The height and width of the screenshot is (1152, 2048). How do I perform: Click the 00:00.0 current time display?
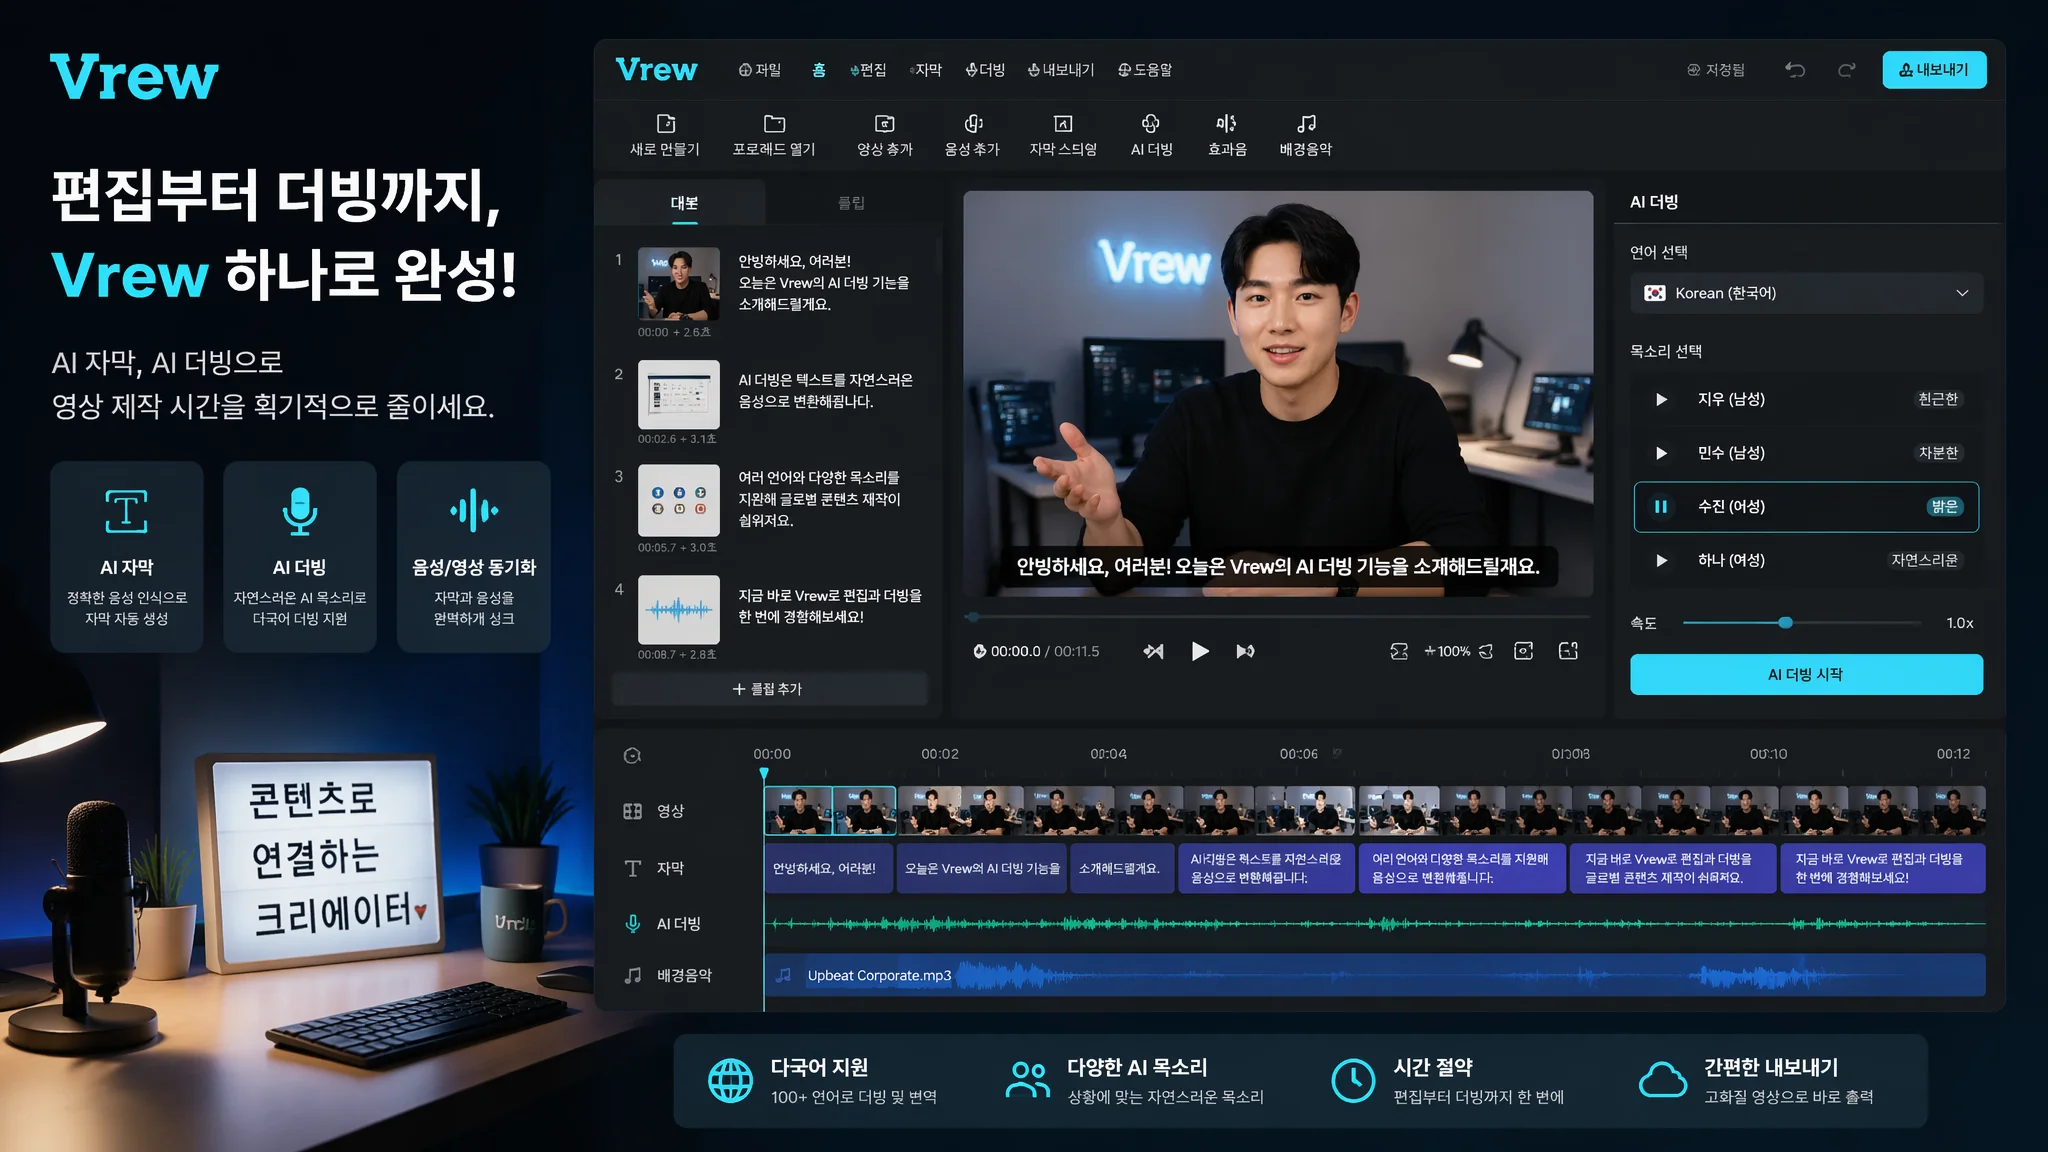tap(1015, 651)
